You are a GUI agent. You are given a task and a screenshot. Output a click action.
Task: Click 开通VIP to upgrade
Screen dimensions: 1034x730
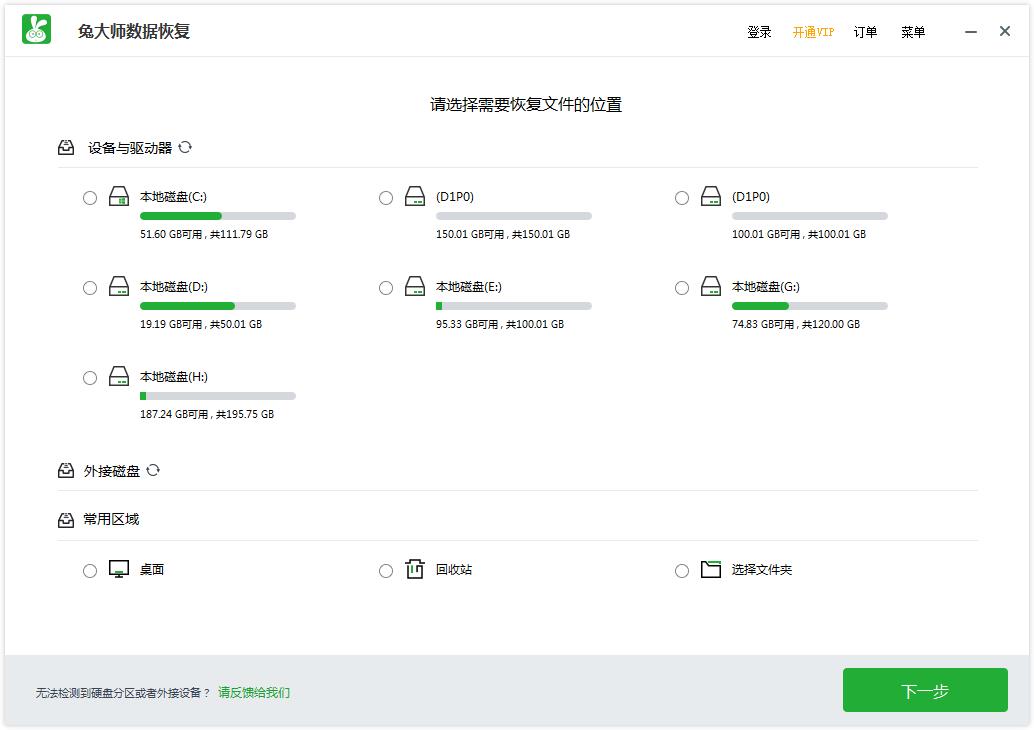813,31
